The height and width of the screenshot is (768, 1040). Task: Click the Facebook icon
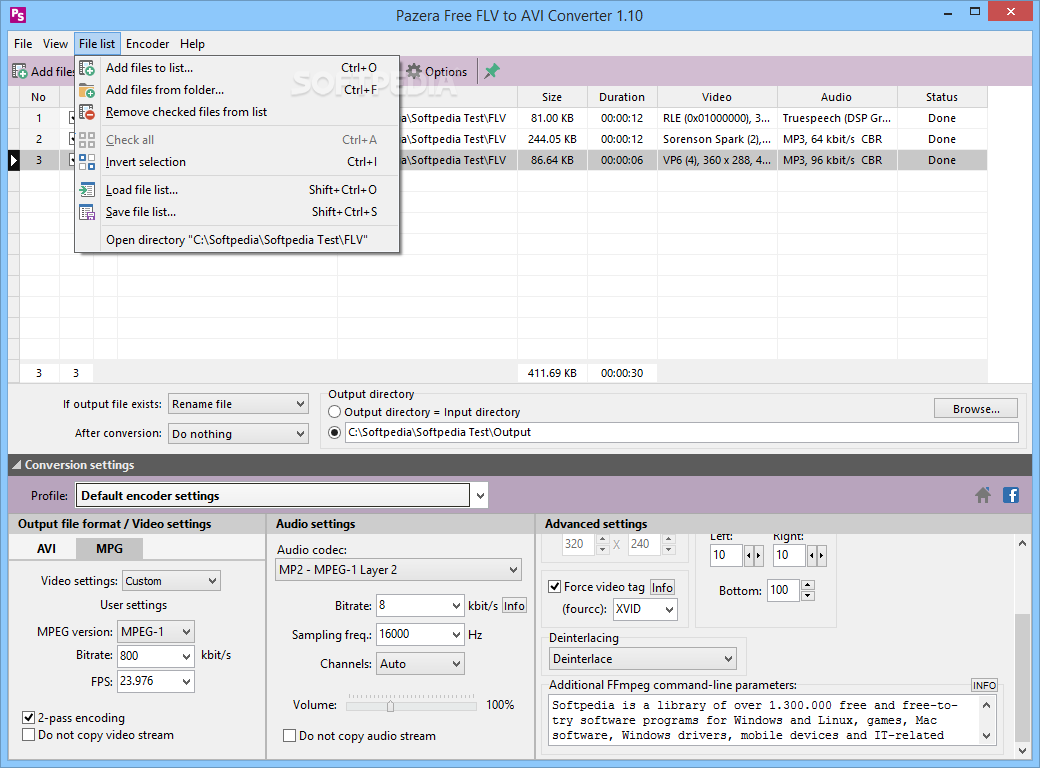tap(1011, 495)
